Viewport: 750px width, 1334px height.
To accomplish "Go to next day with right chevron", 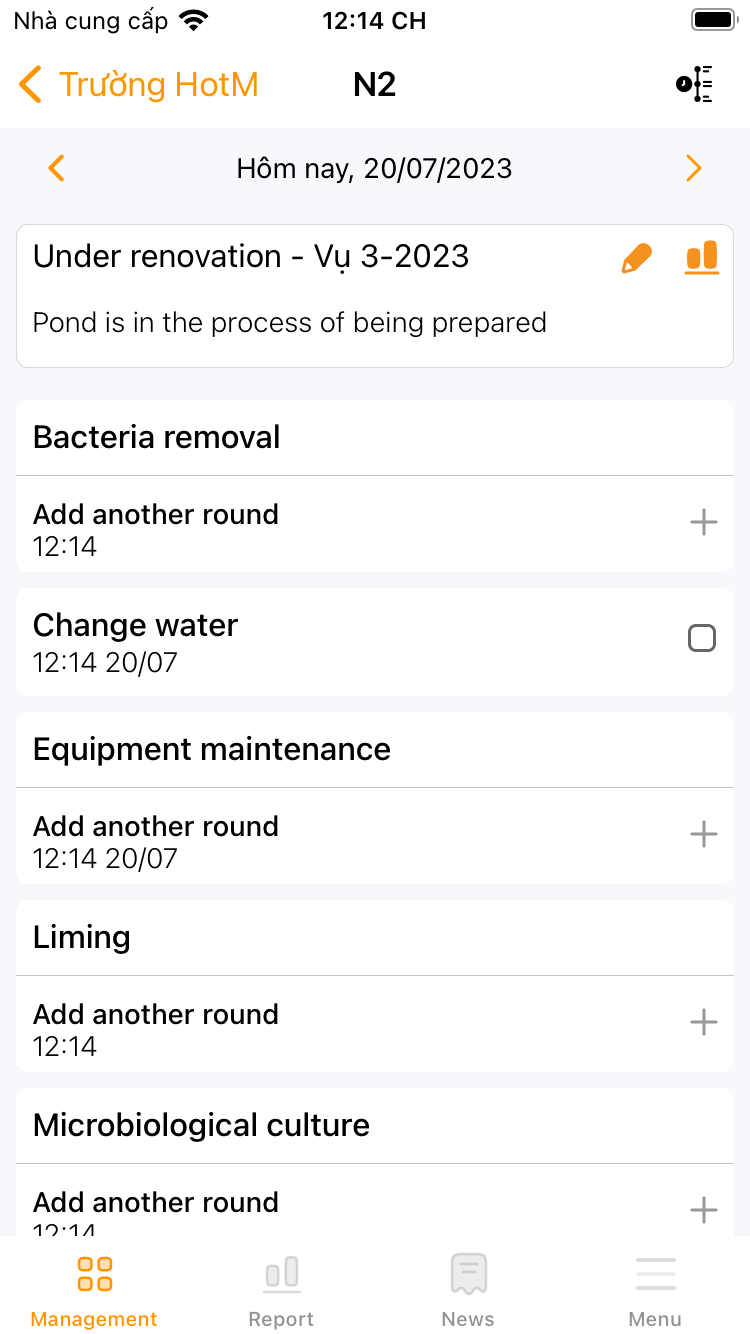I will coord(693,168).
